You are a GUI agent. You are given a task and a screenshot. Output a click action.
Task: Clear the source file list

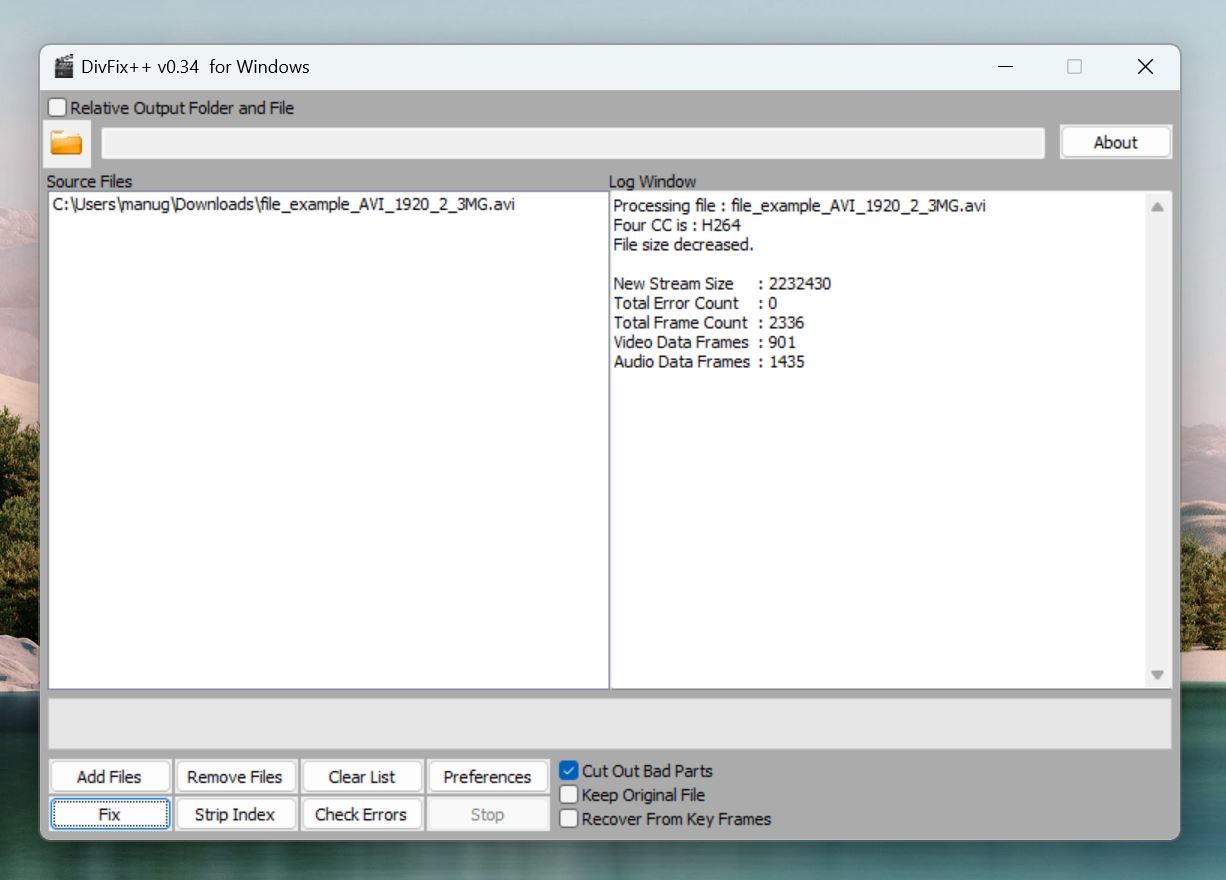(362, 776)
